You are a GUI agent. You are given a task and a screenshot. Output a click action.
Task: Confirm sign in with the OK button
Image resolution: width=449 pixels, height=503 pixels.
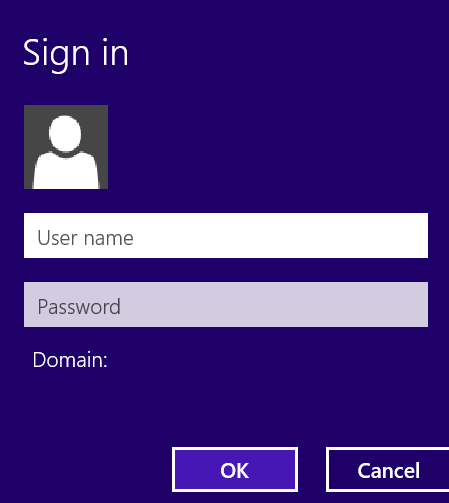point(235,469)
